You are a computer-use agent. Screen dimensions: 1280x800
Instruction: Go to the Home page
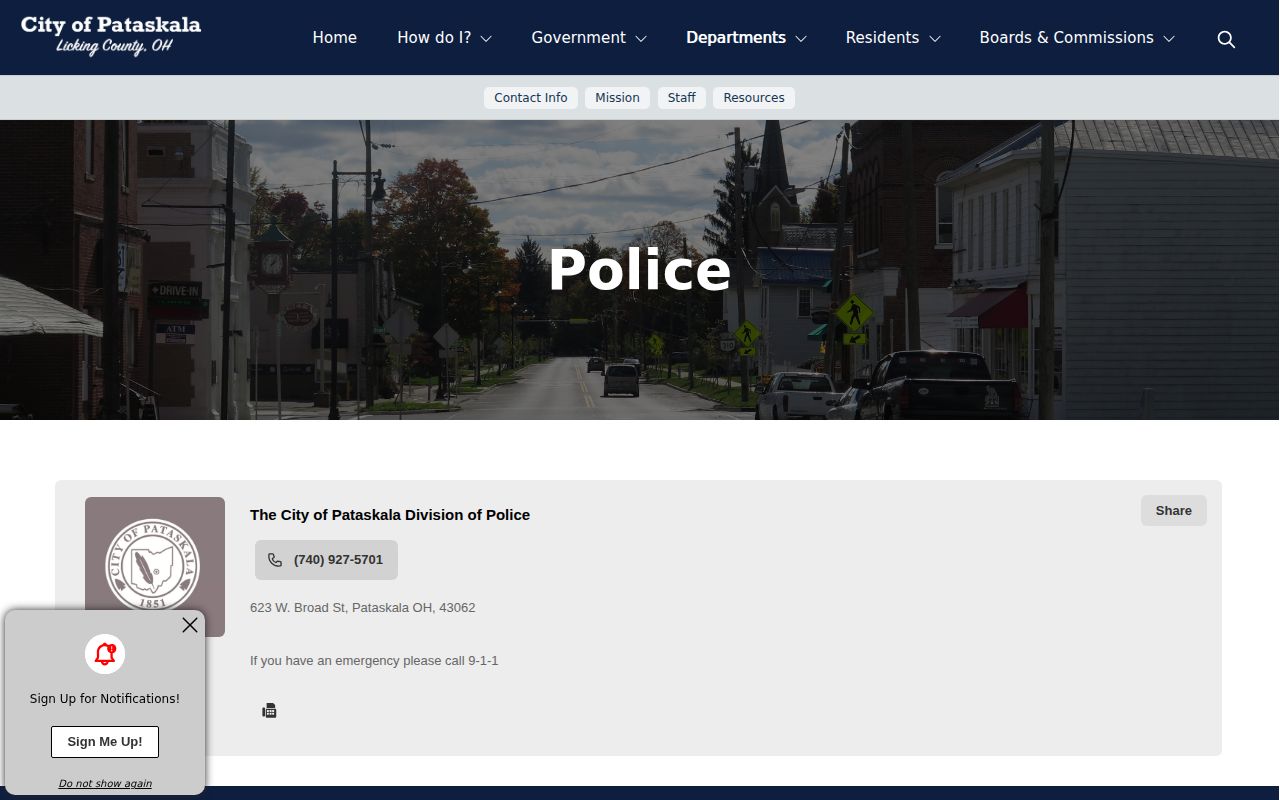(334, 37)
